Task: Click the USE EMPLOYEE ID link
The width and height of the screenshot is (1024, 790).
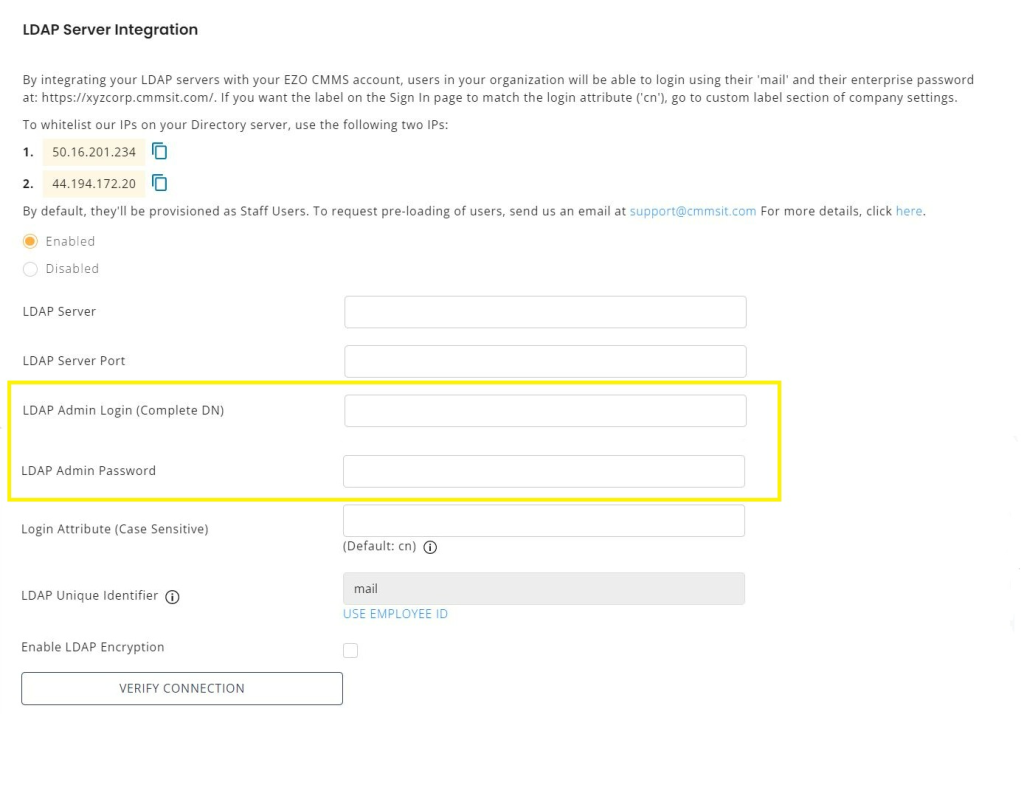Action: point(395,614)
